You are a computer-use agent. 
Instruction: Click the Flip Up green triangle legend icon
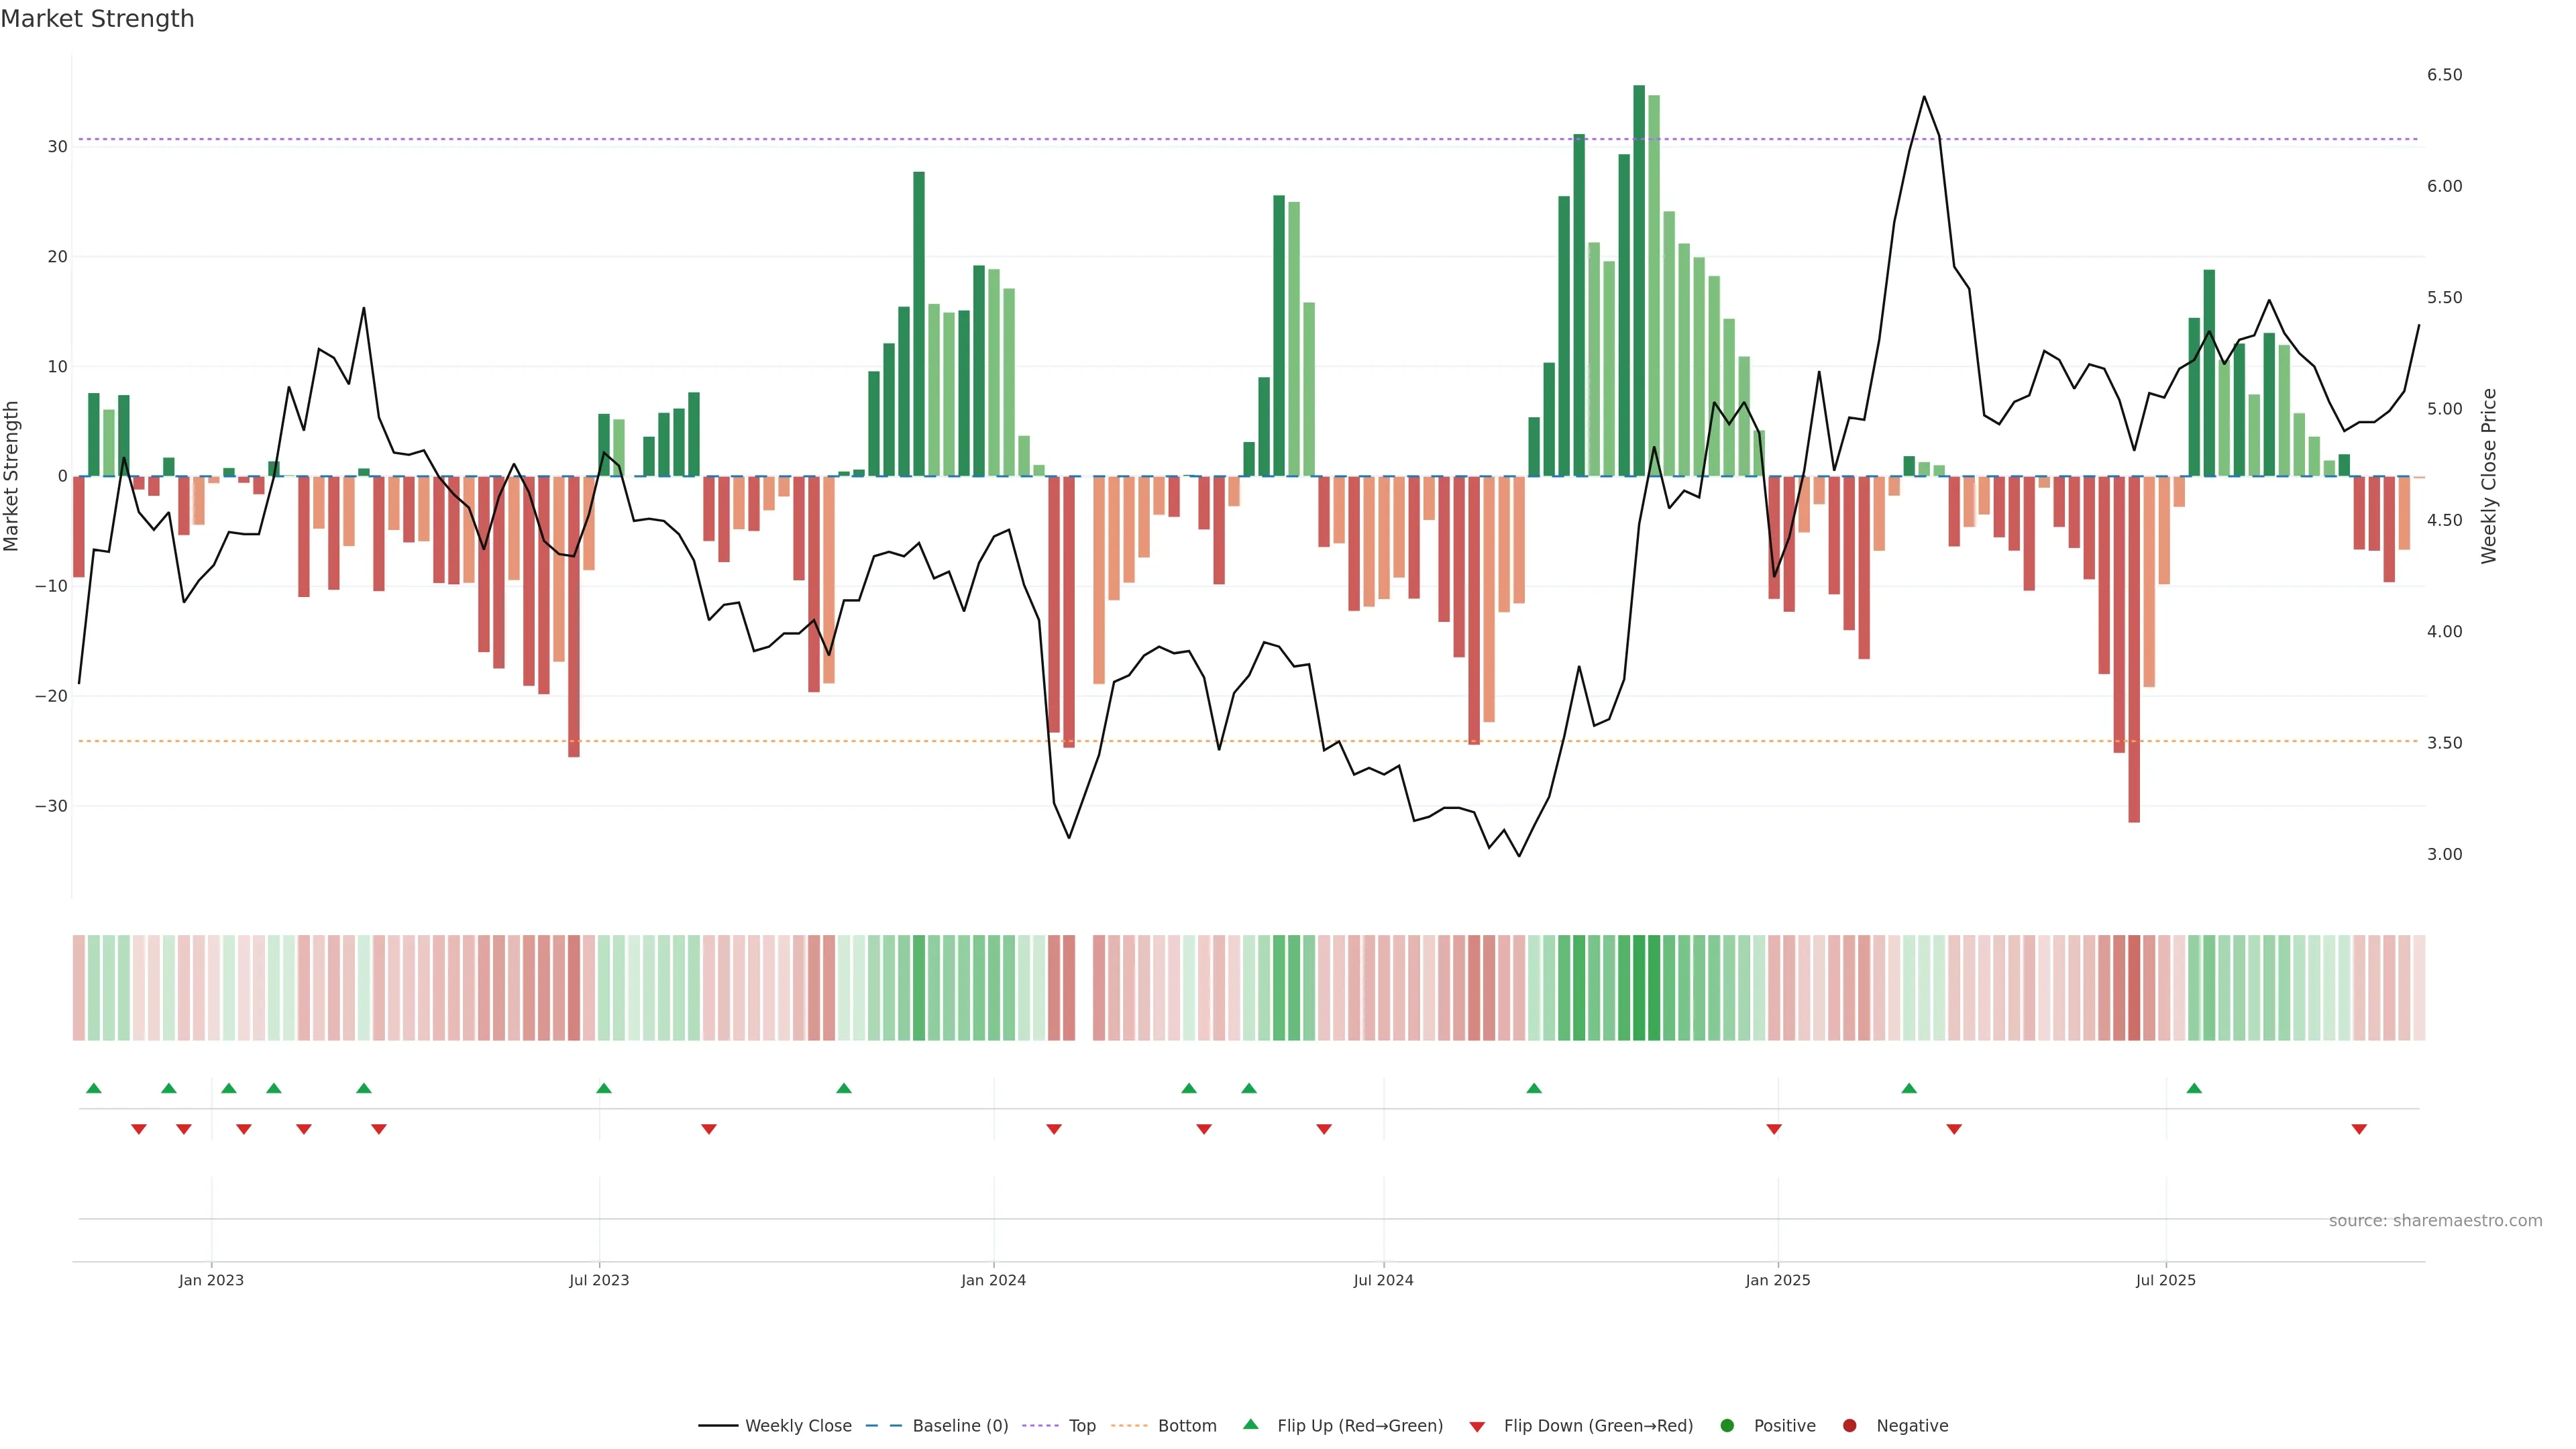[x=1250, y=1424]
